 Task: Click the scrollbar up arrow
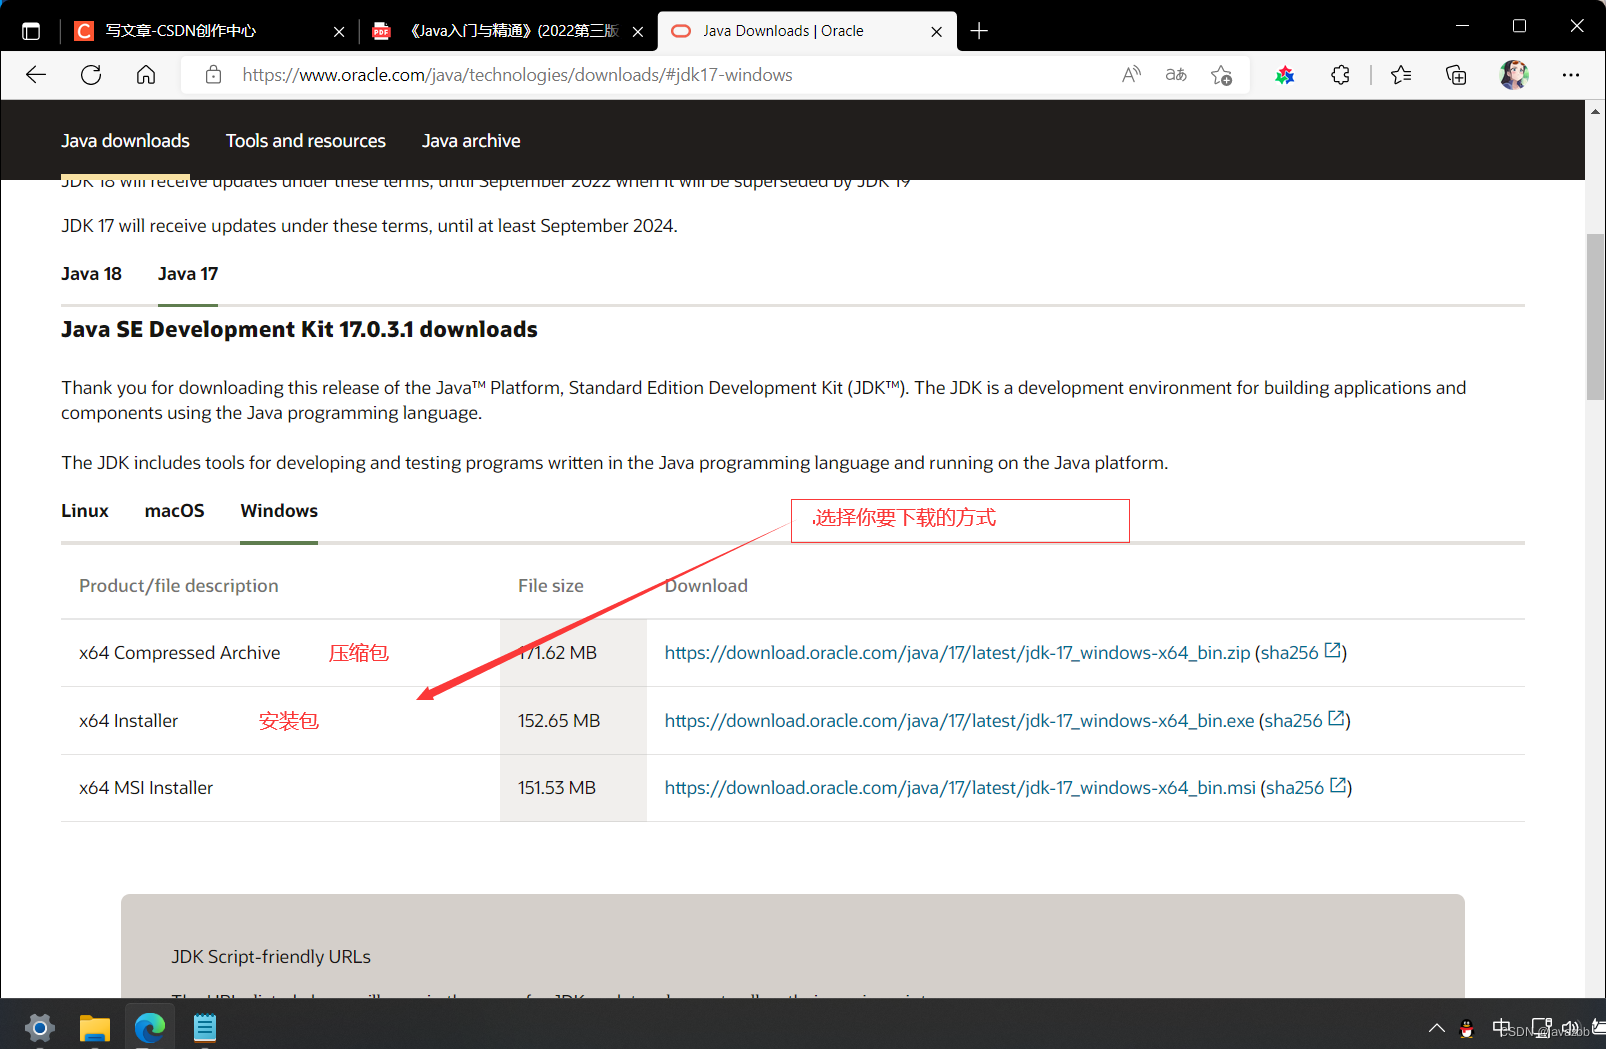(1595, 111)
